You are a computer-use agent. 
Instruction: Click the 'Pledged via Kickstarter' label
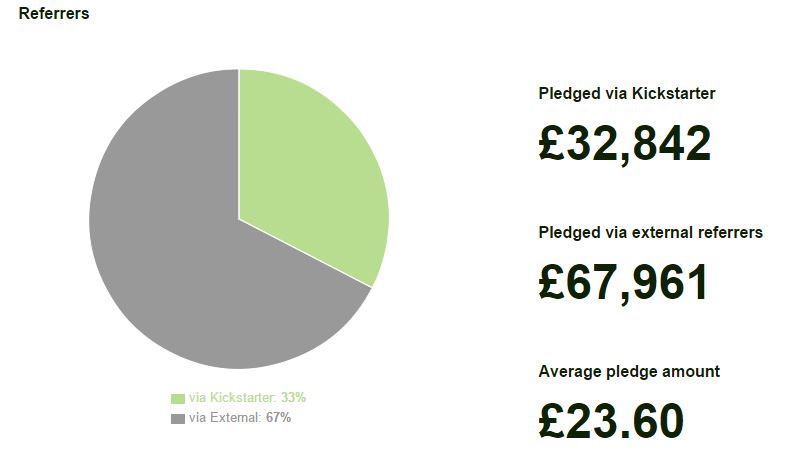click(627, 94)
